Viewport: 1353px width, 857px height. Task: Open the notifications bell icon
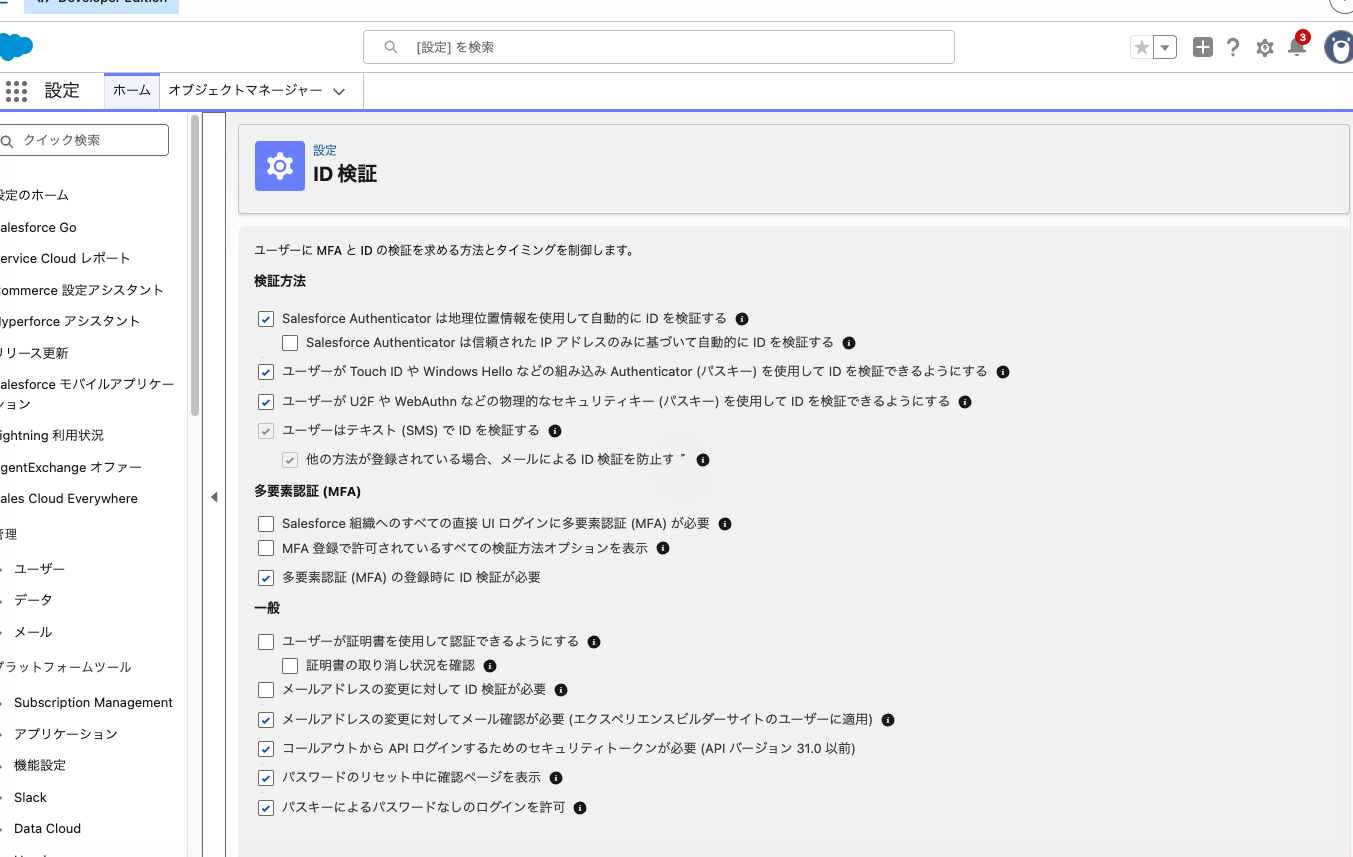(x=1297, y=46)
